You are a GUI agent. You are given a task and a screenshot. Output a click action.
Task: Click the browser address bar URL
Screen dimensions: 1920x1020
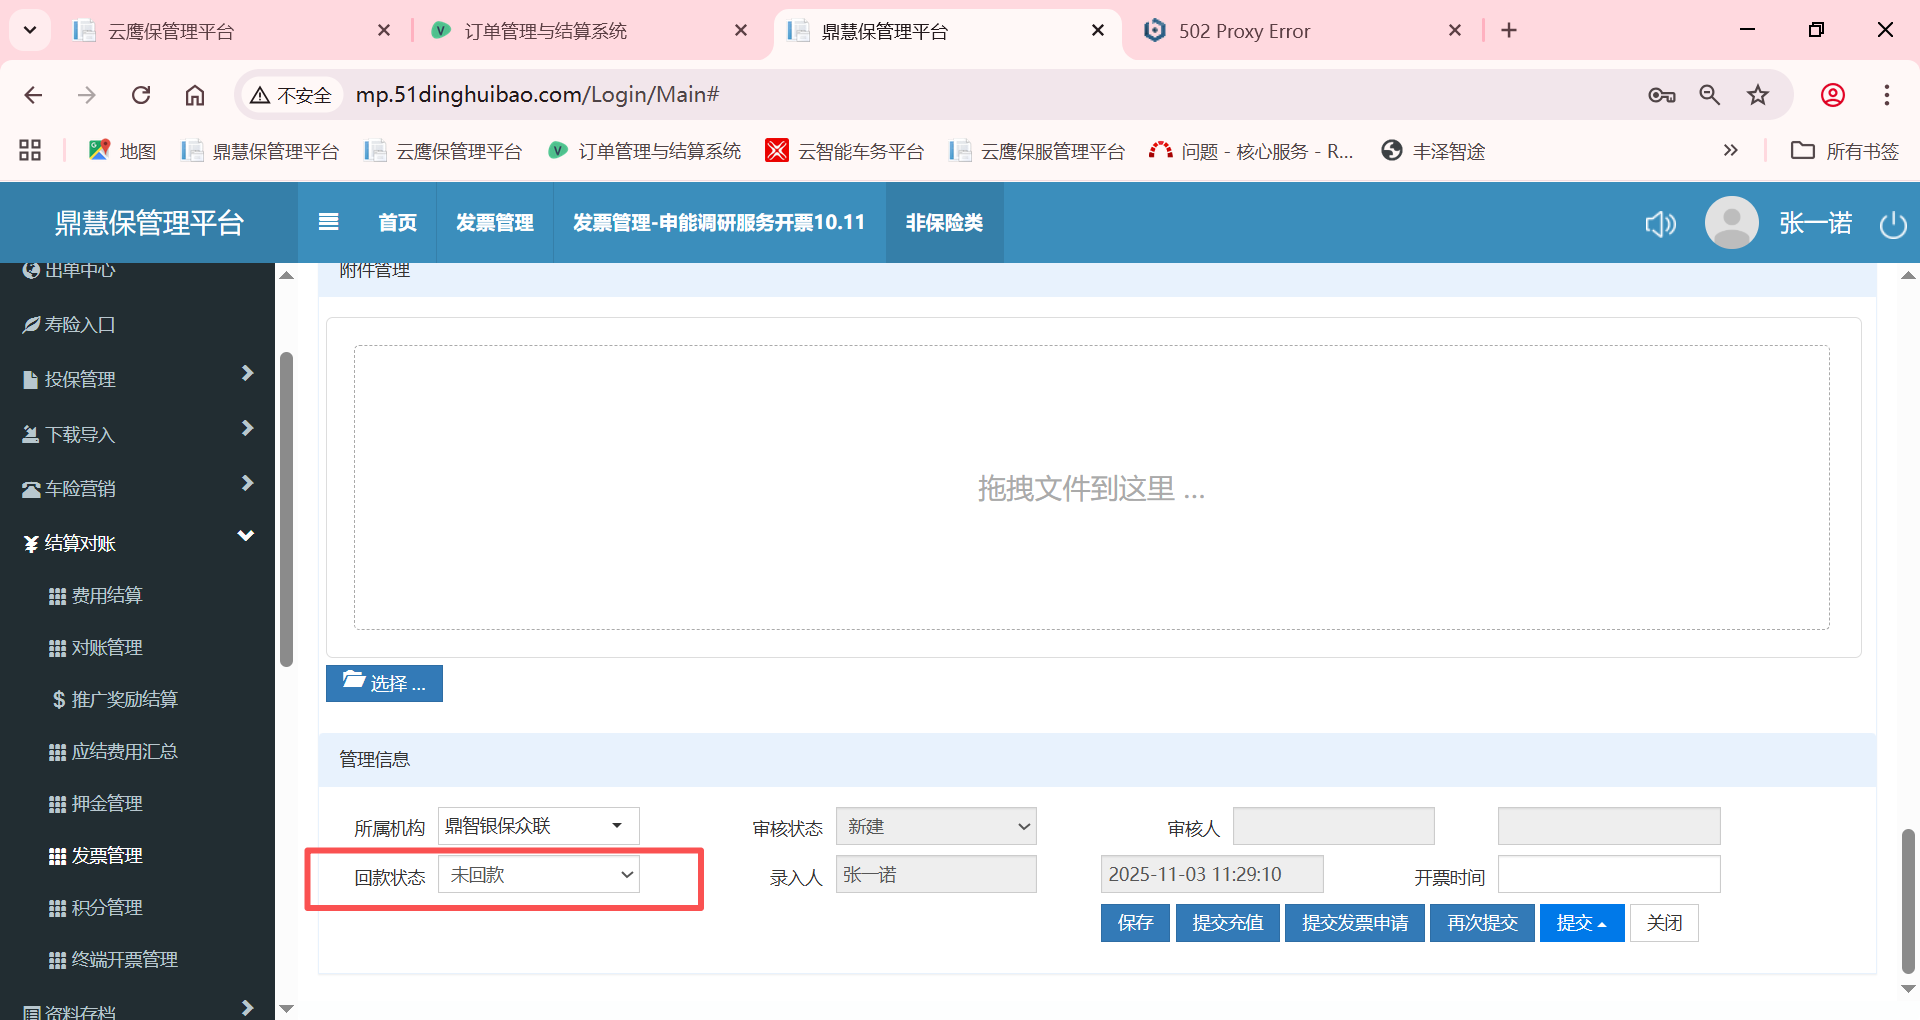click(538, 95)
